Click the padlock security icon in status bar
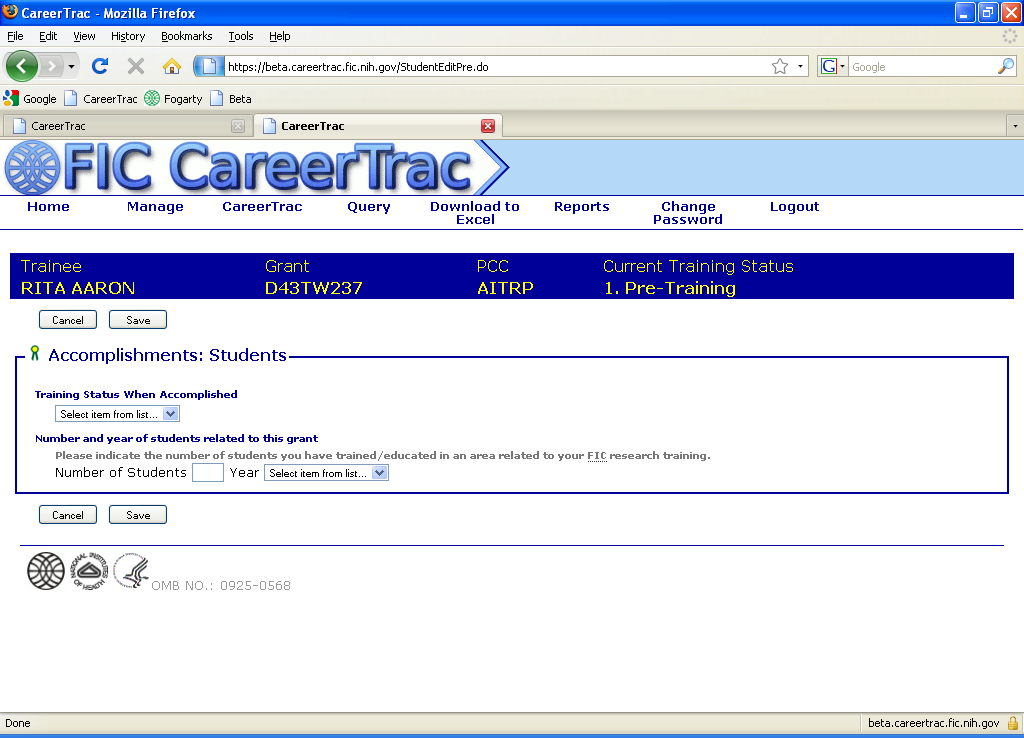The width and height of the screenshot is (1024, 738). (1013, 723)
